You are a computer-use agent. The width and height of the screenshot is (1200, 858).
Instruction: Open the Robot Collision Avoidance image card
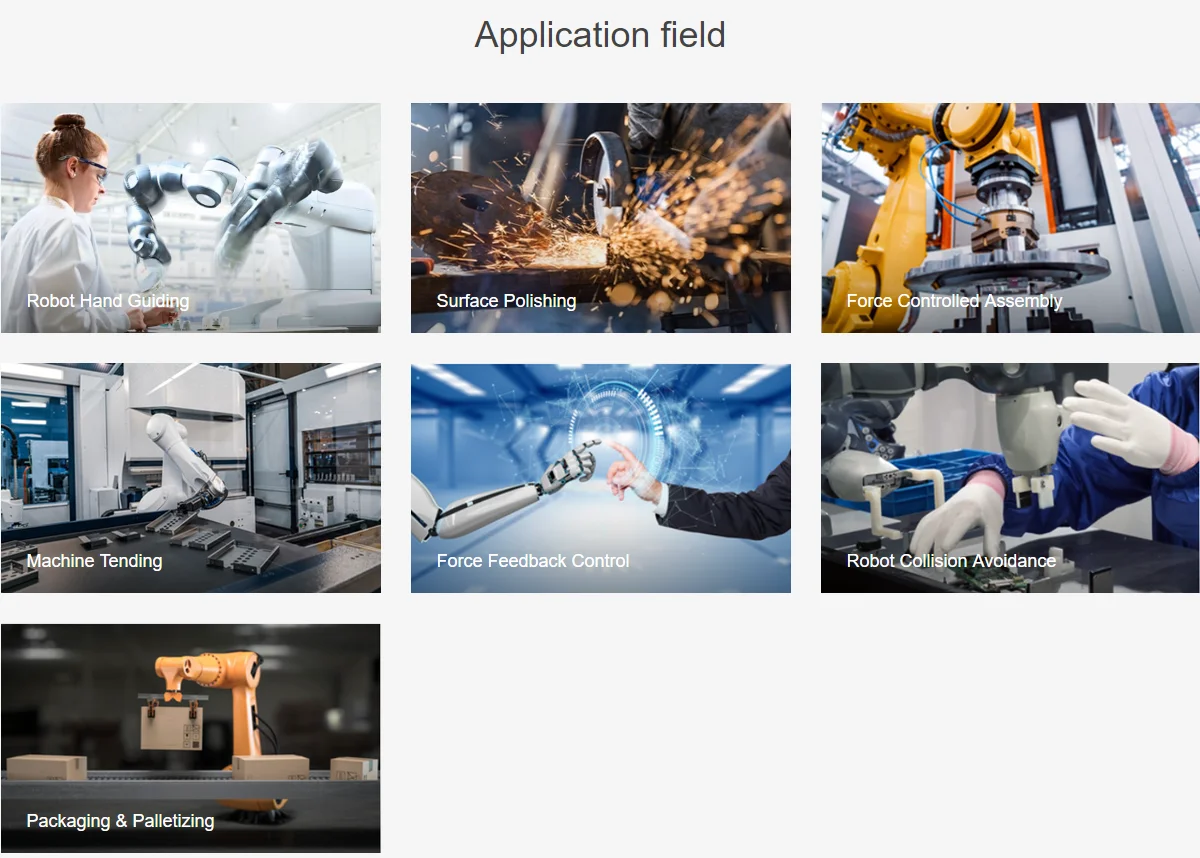click(x=1010, y=478)
